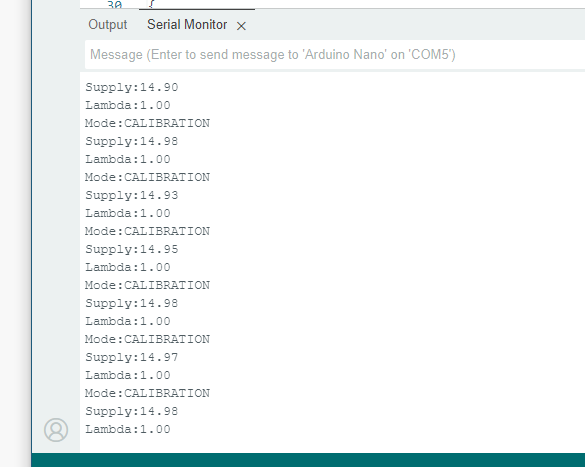Select the line 'Supply:14.97'
This screenshot has height=467, width=585.
pos(132,357)
